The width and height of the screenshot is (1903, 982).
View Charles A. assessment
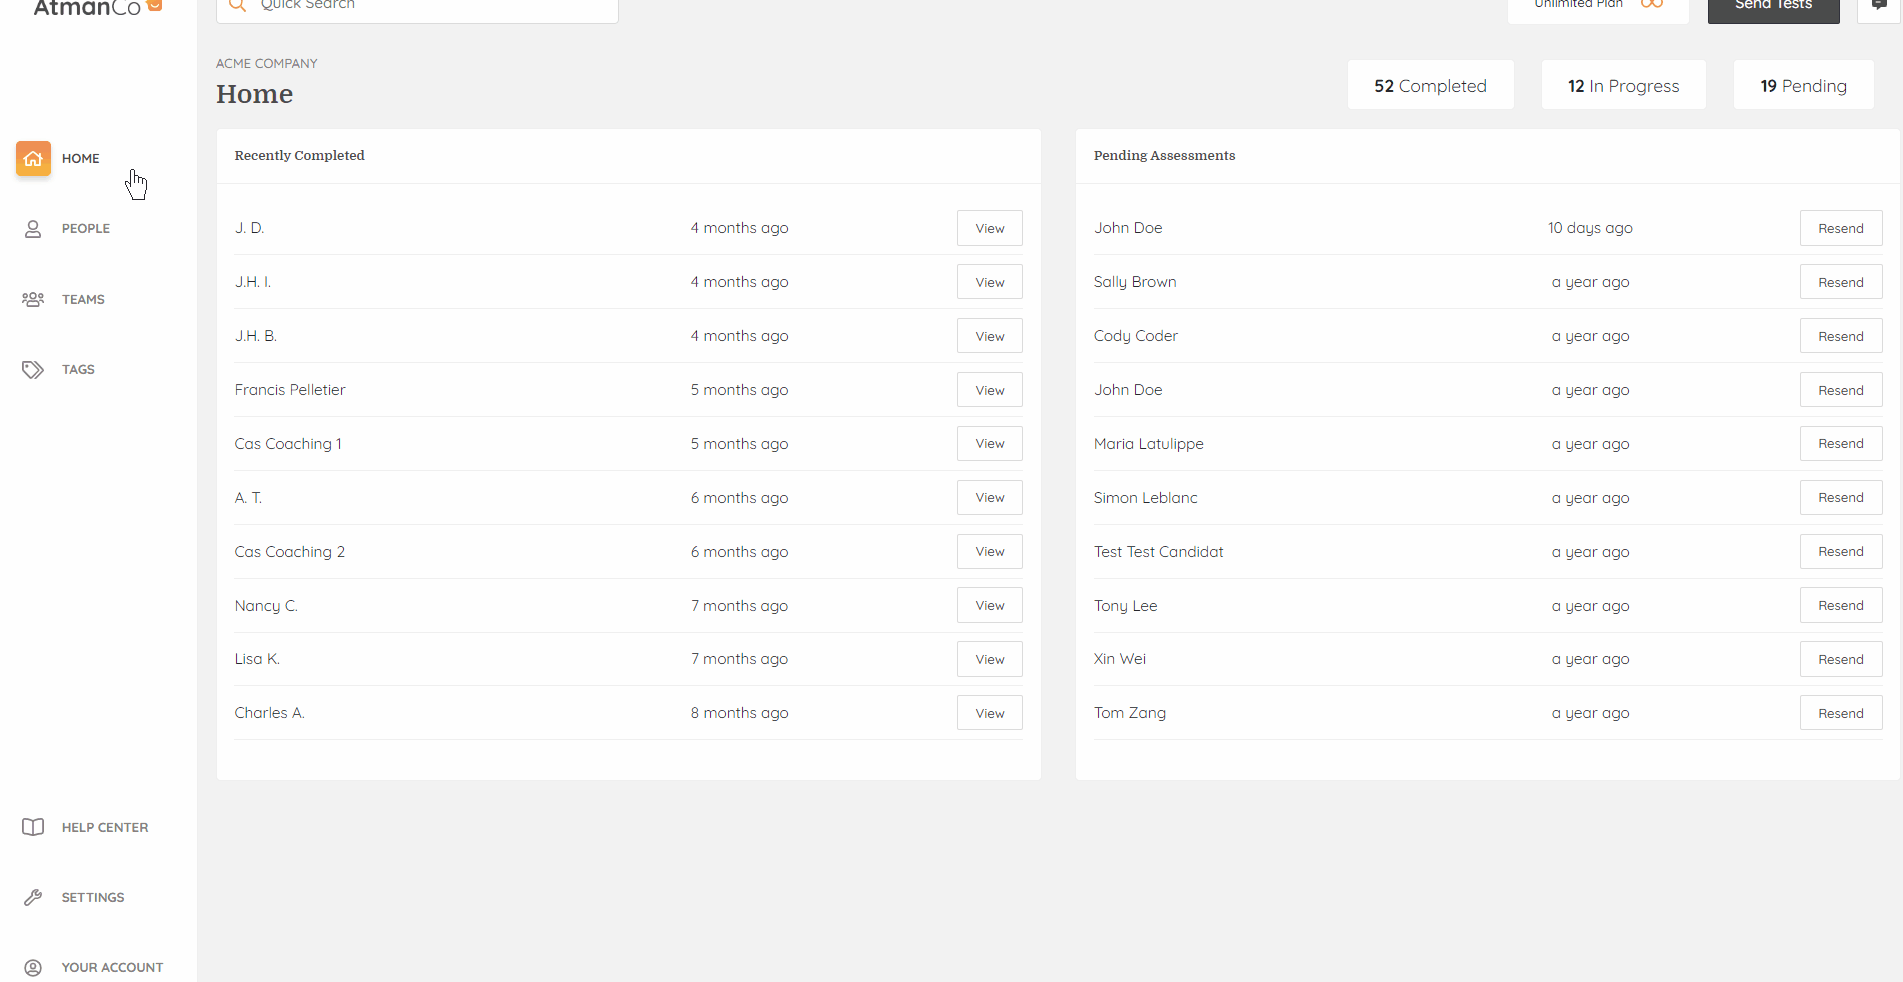click(x=990, y=713)
